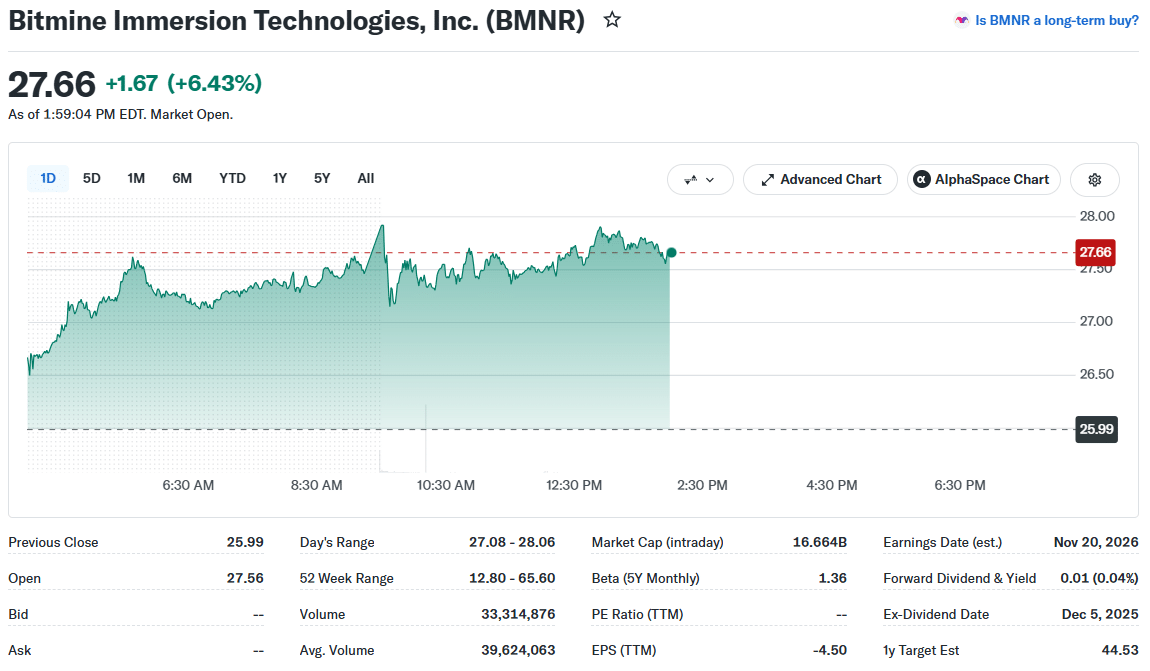Click the +1.67 price change

pos(132,83)
